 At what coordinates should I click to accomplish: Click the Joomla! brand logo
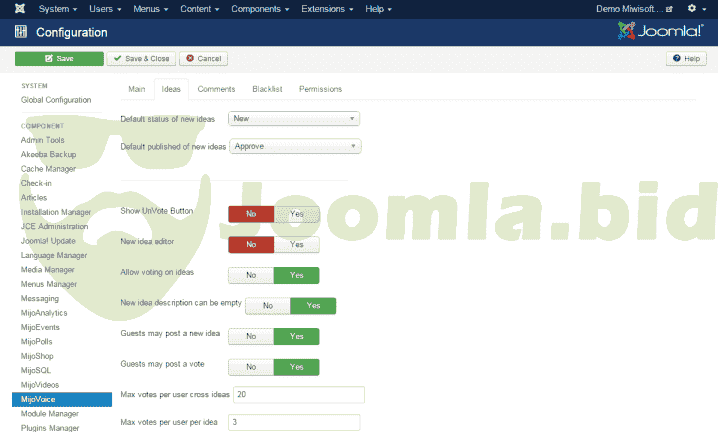pos(660,32)
